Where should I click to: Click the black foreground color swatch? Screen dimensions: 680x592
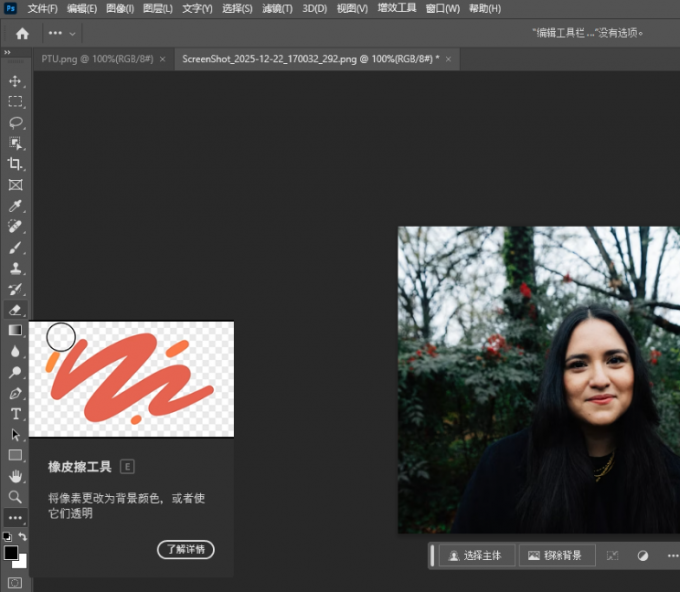tap(11, 553)
